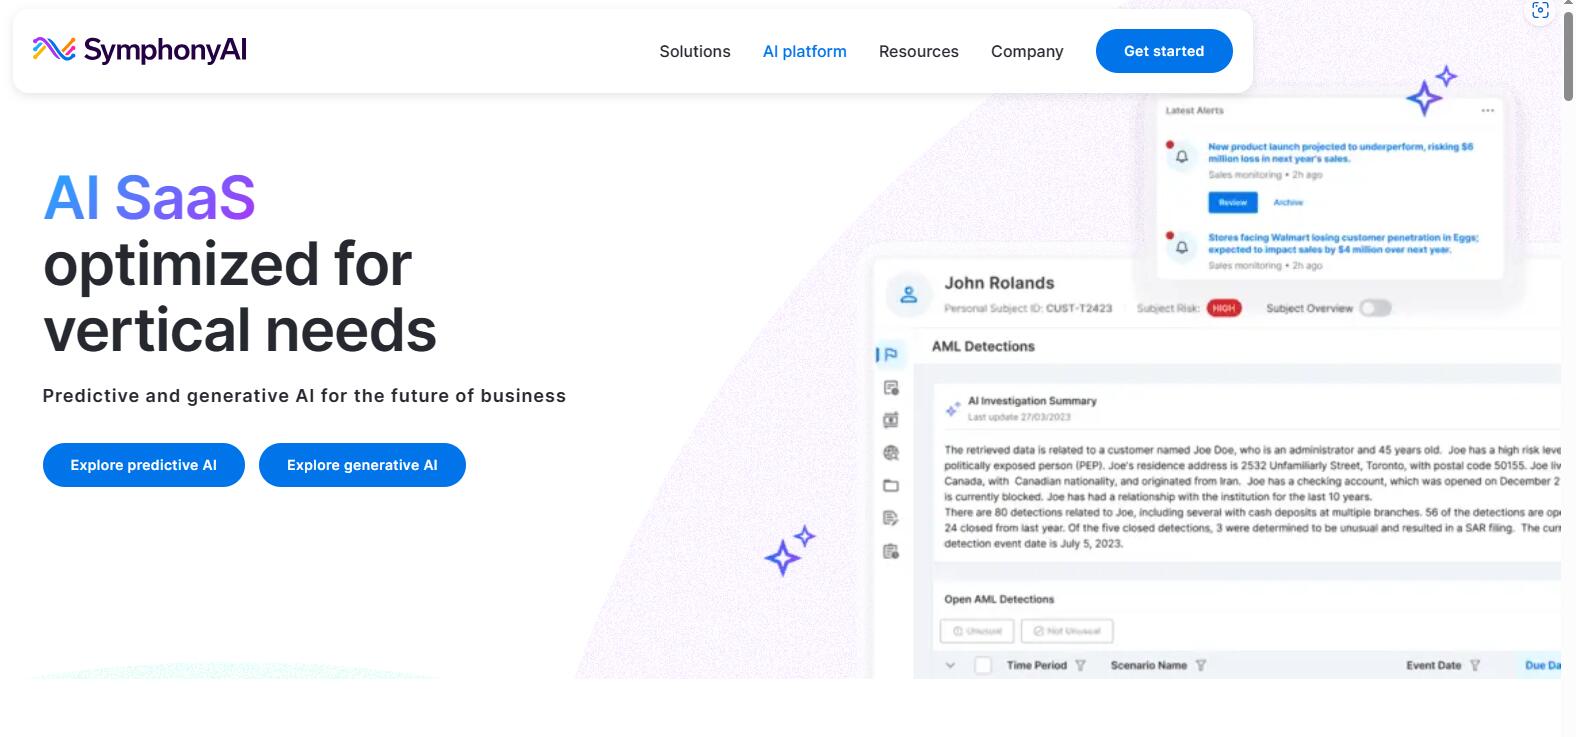Open the Solutions menu
Viewport: 1576px width, 737px height.
(695, 51)
